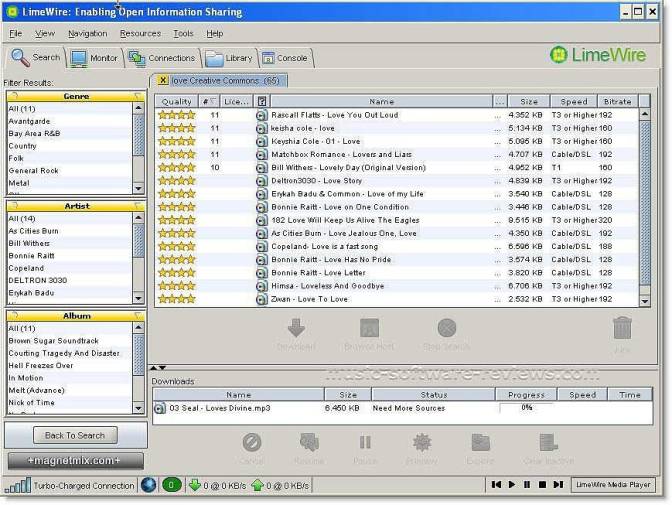
Task: Click the Explore folder icon
Action: tap(480, 442)
